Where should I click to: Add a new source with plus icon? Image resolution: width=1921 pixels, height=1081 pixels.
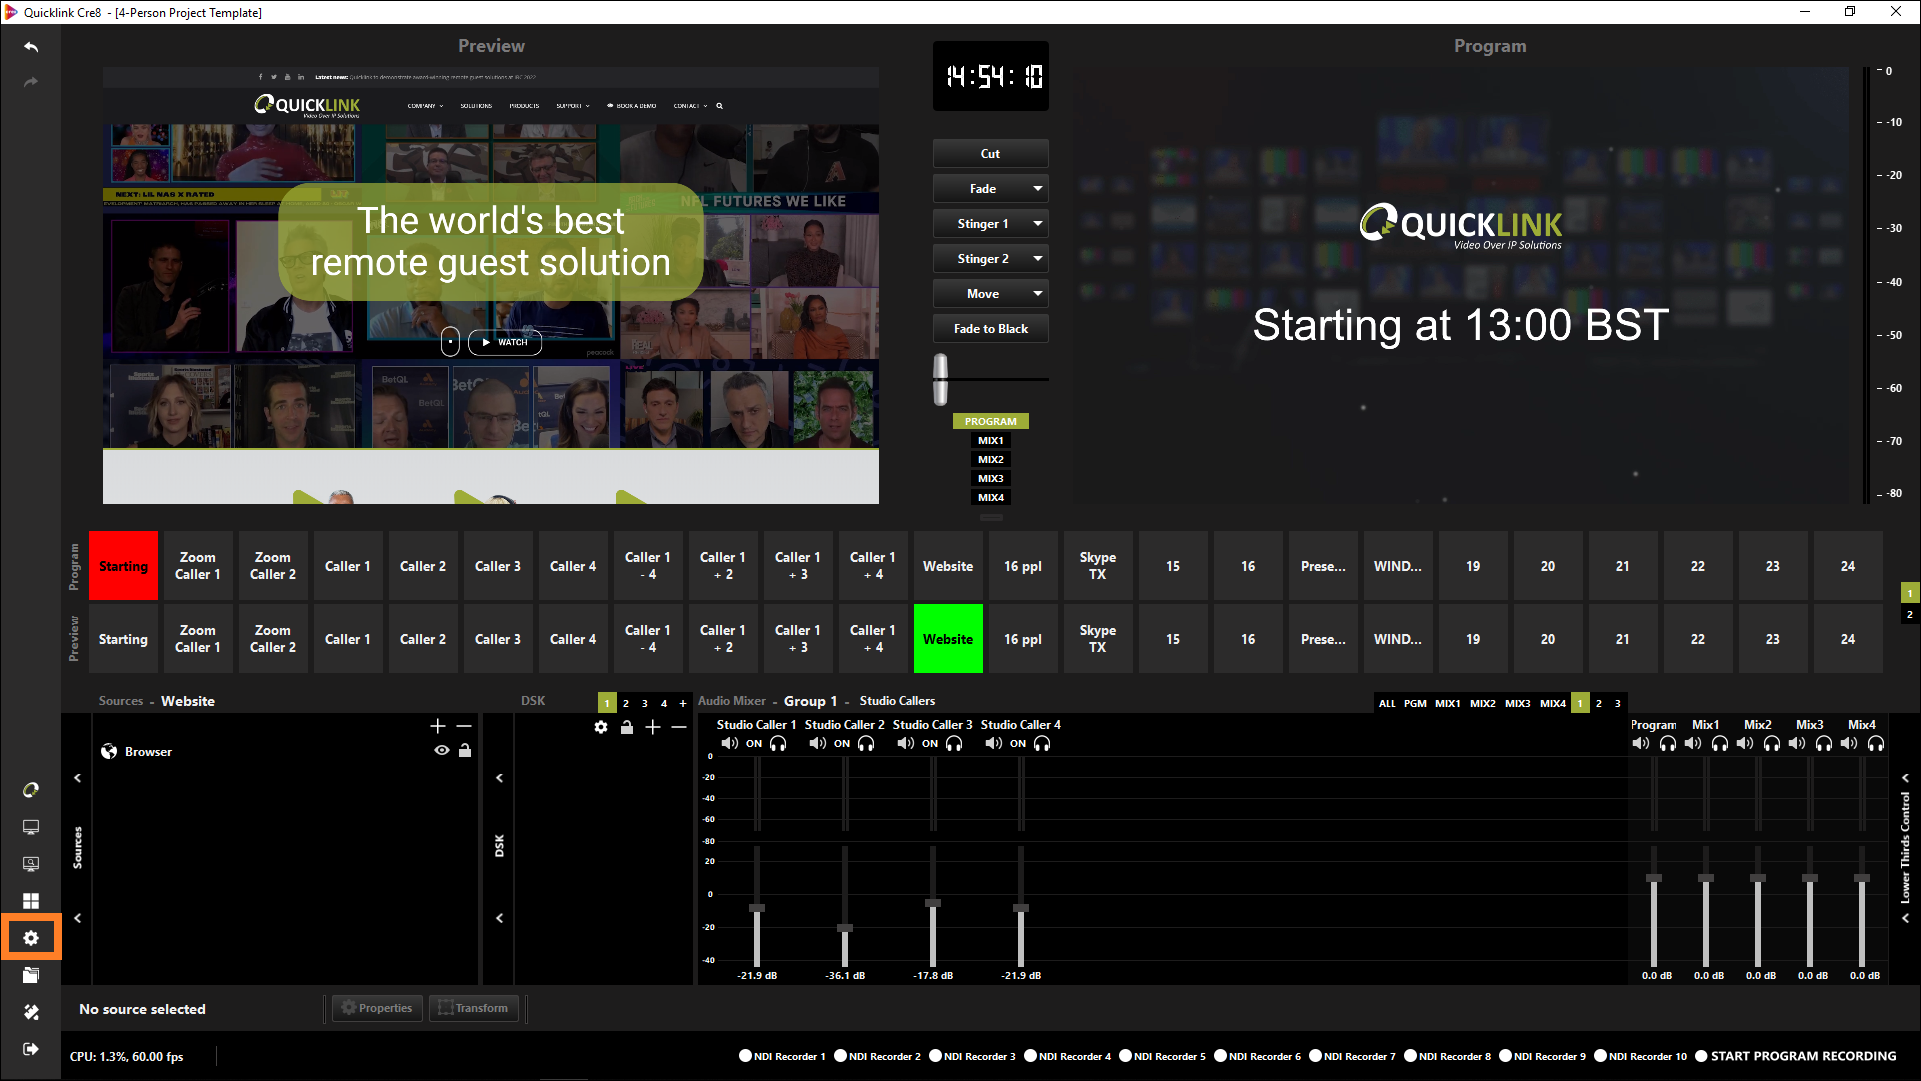pyautogui.click(x=437, y=726)
